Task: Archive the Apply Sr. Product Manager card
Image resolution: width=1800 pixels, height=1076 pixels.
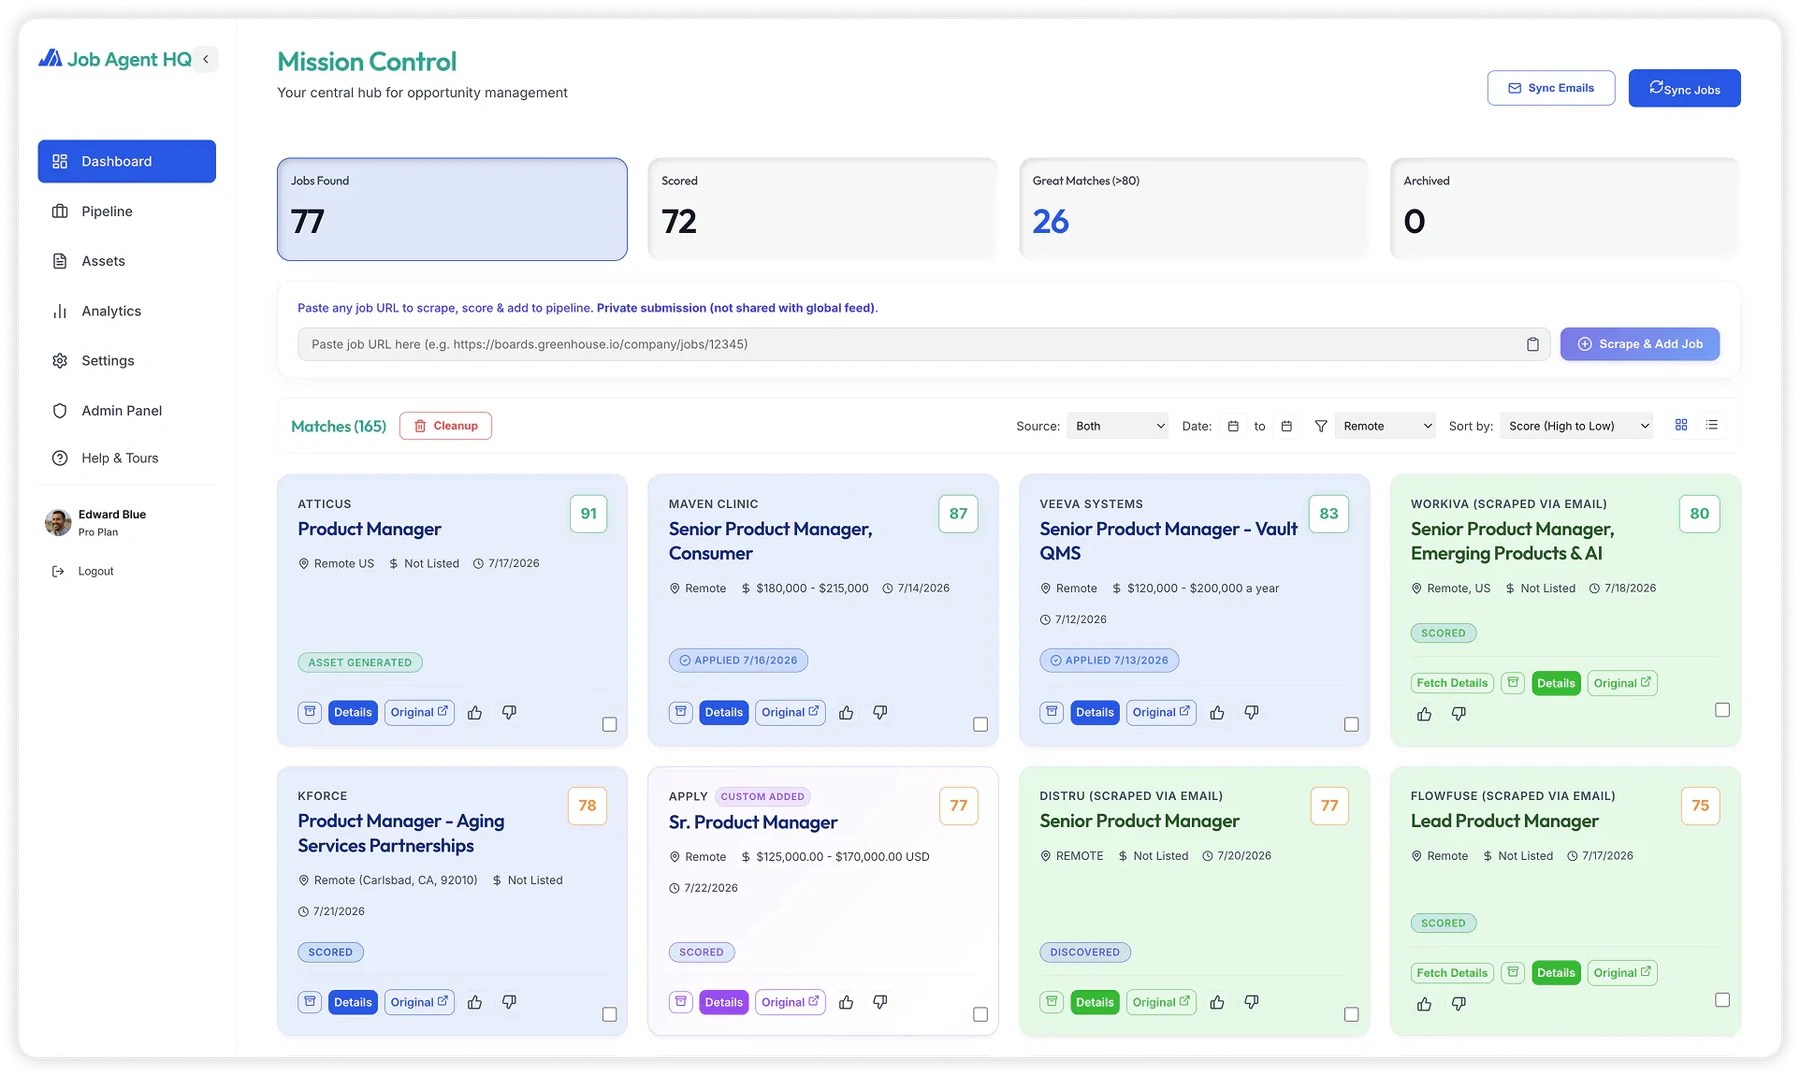Action: pos(681,1002)
